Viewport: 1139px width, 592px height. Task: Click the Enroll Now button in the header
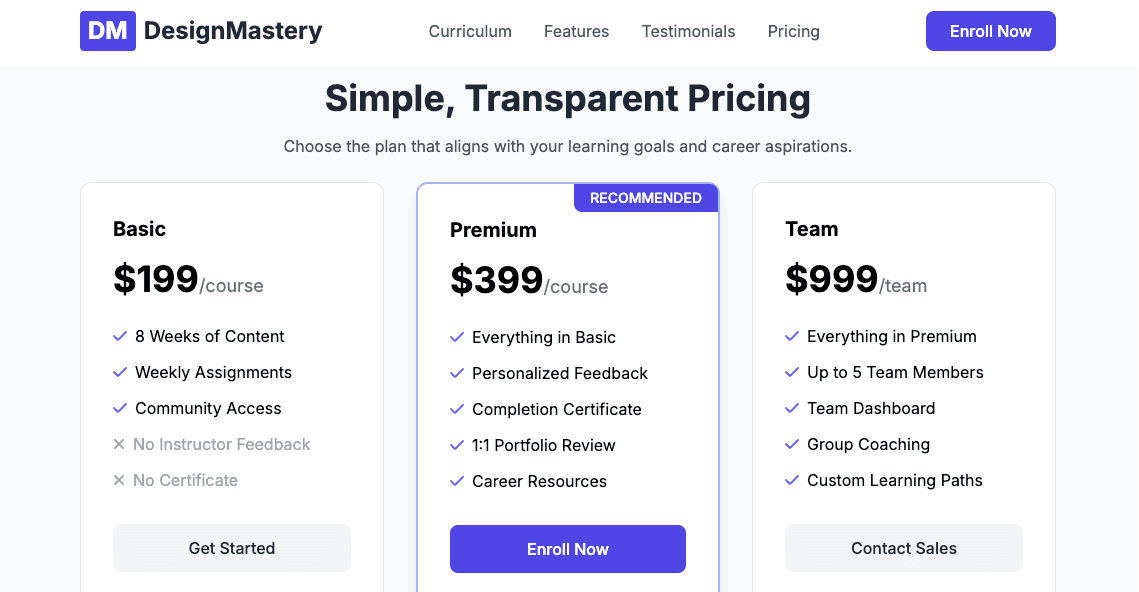[990, 31]
